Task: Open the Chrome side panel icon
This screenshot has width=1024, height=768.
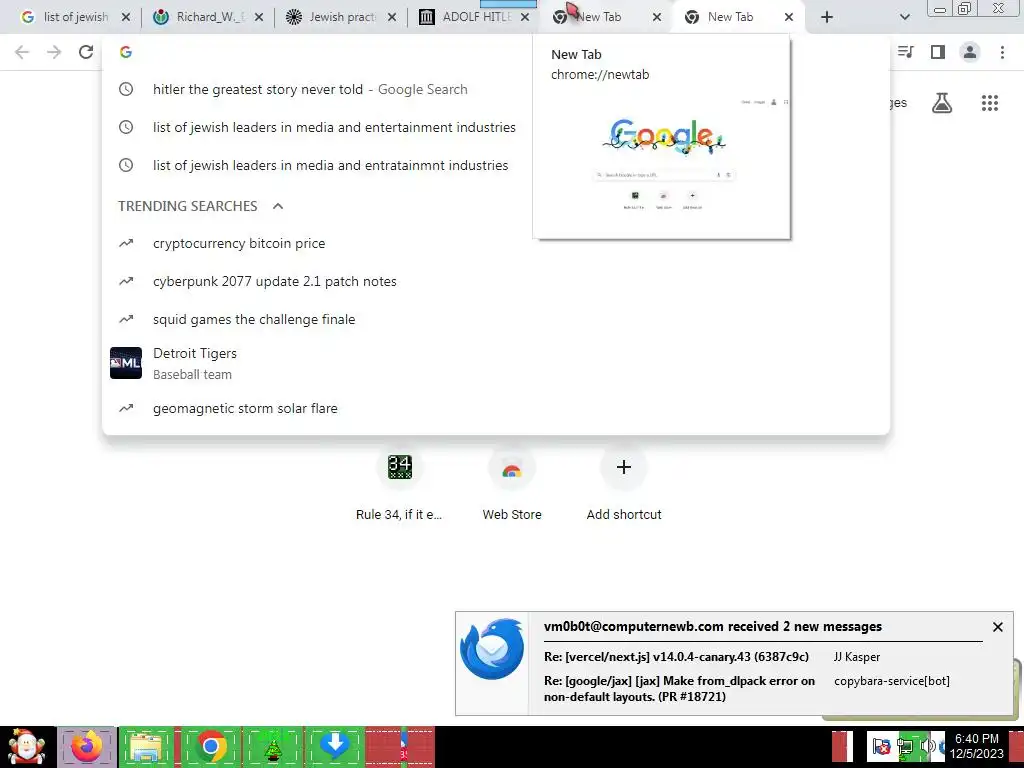Action: (938, 52)
